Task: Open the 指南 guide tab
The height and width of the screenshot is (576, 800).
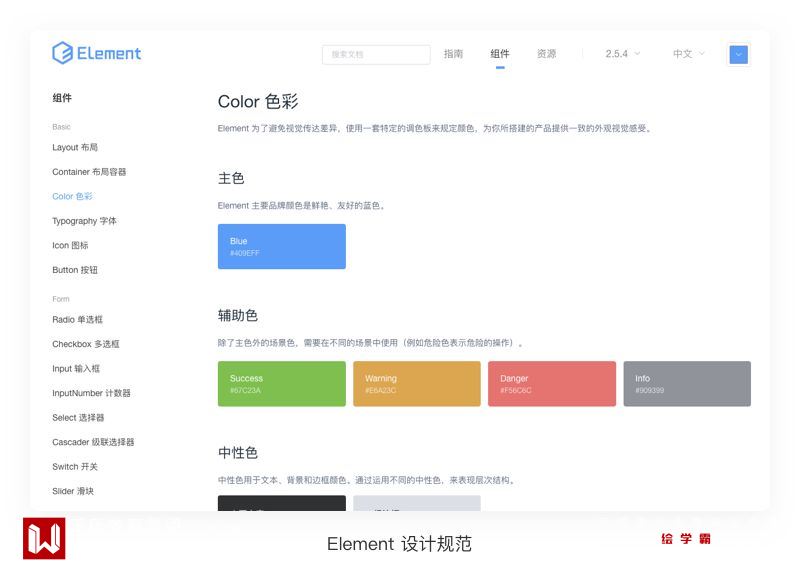Action: tap(453, 54)
